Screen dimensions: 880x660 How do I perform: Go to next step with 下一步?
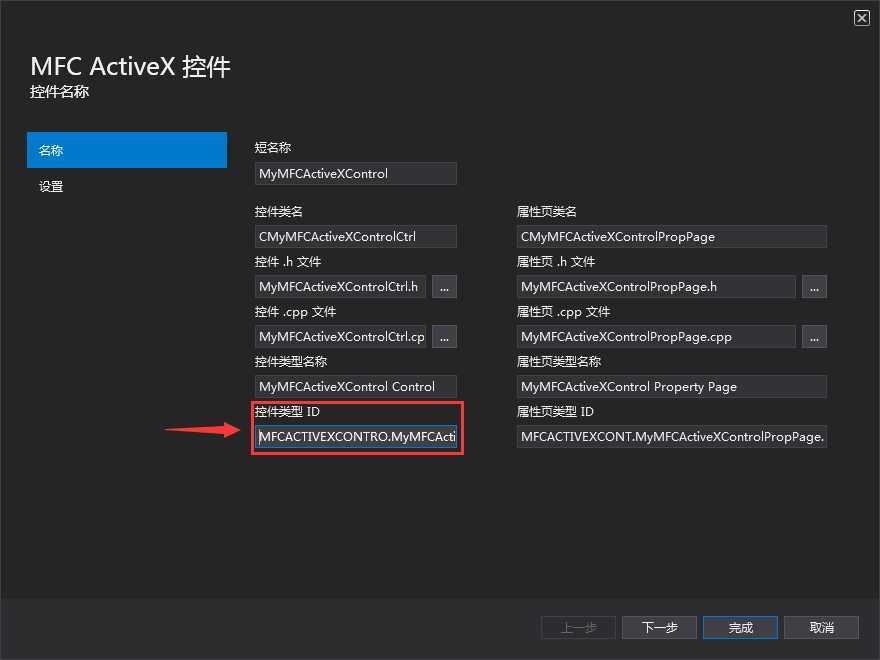(659, 627)
